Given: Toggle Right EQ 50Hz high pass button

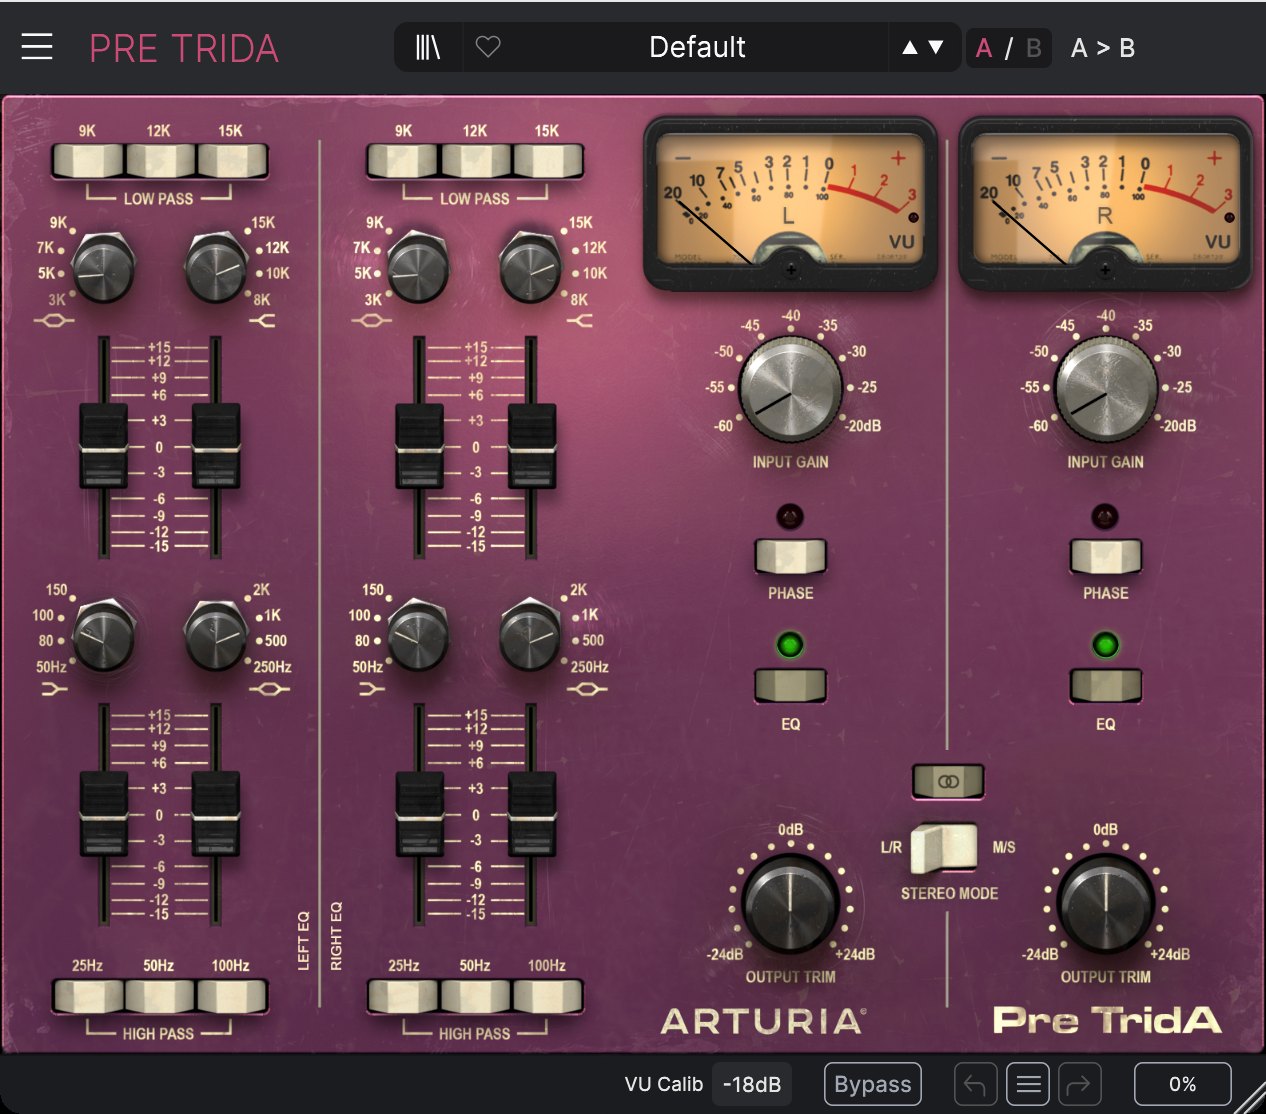Looking at the screenshot, I should 476,996.
